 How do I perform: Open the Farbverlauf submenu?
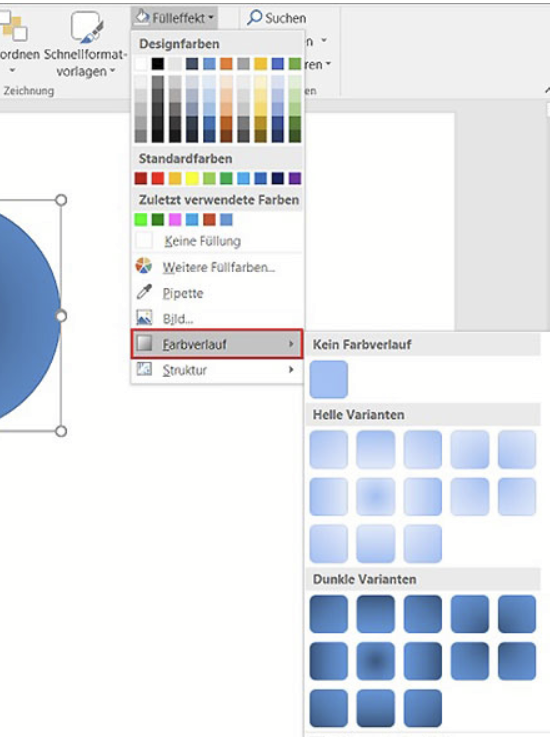click(217, 344)
